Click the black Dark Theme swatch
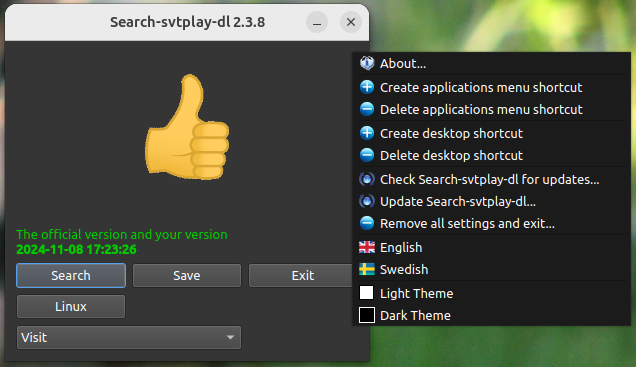636x367 pixels. coord(367,315)
